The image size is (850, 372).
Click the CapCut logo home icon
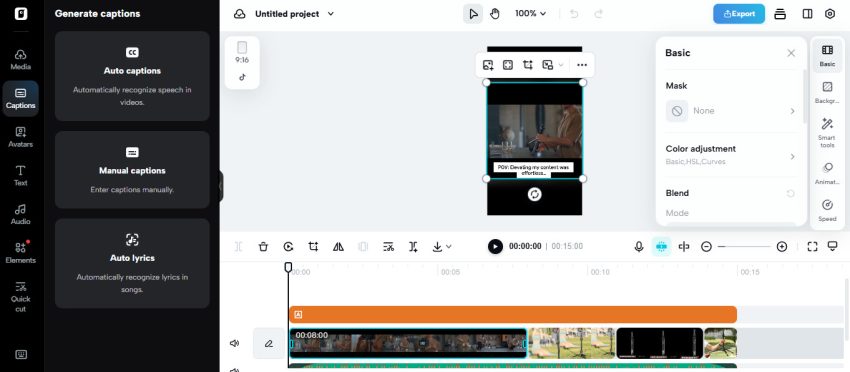[21, 14]
